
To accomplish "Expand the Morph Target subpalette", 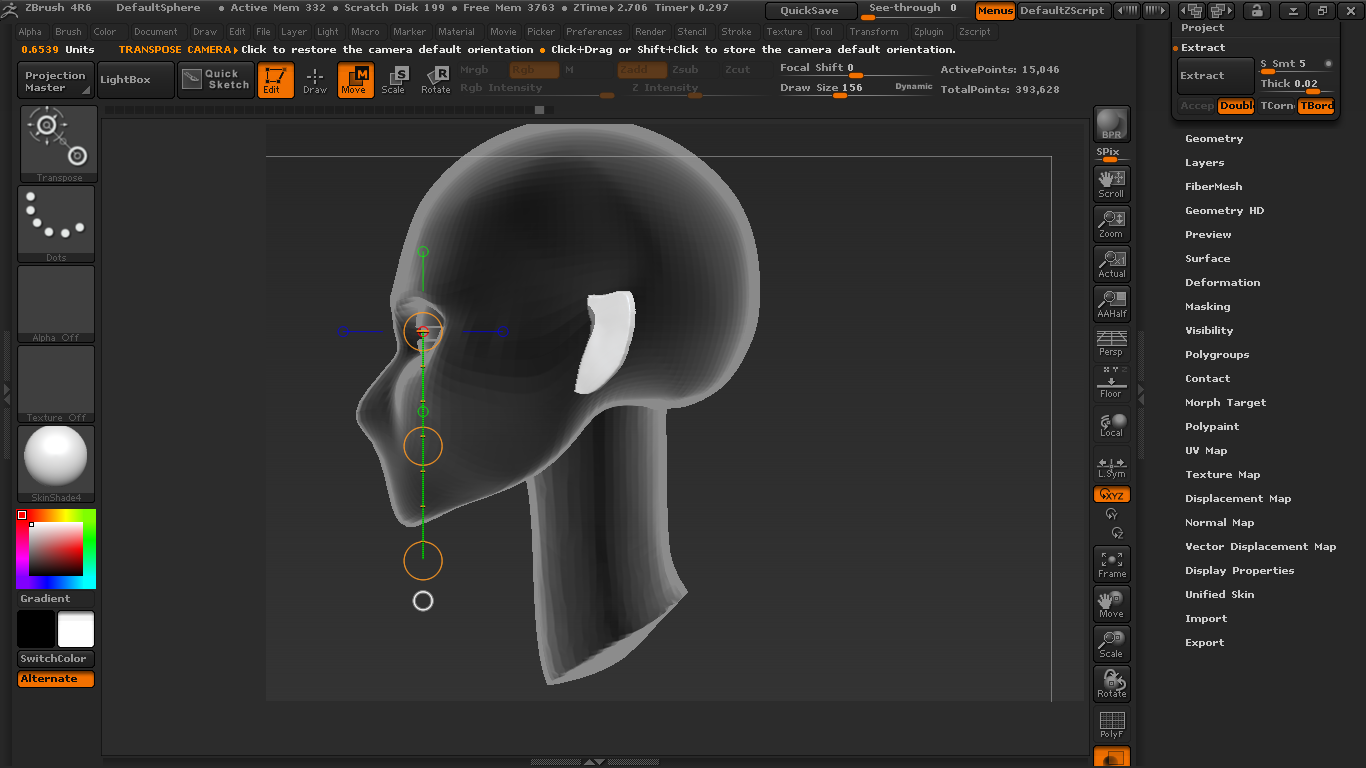I will coord(1225,403).
